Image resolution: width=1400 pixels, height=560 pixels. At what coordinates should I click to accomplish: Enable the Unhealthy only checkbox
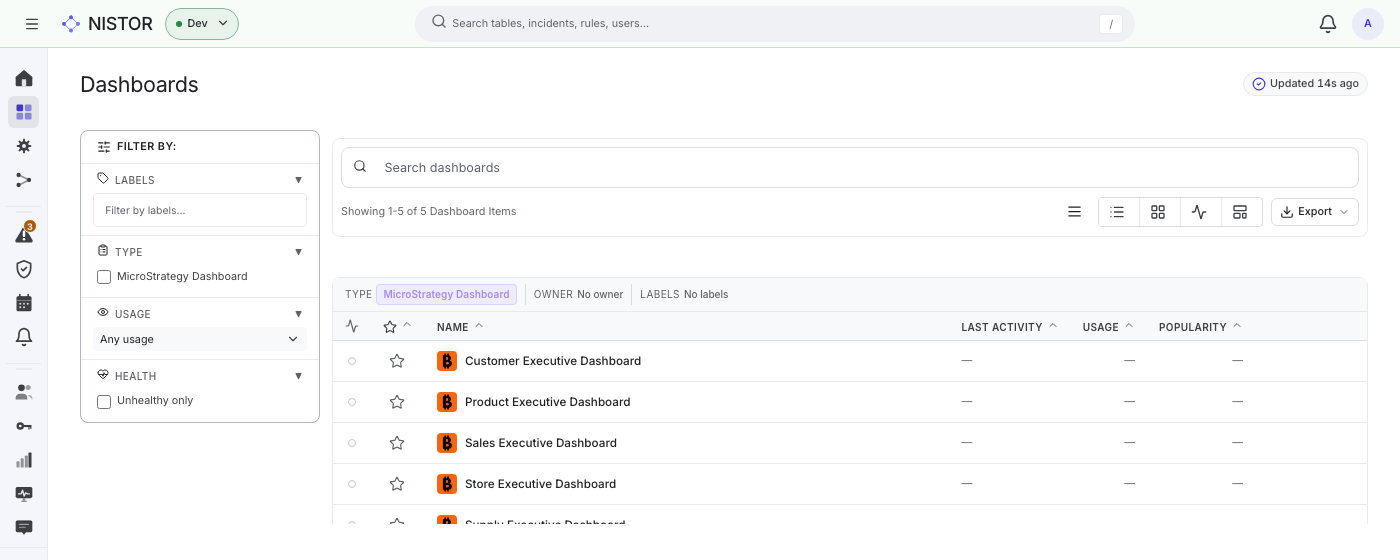pos(104,401)
